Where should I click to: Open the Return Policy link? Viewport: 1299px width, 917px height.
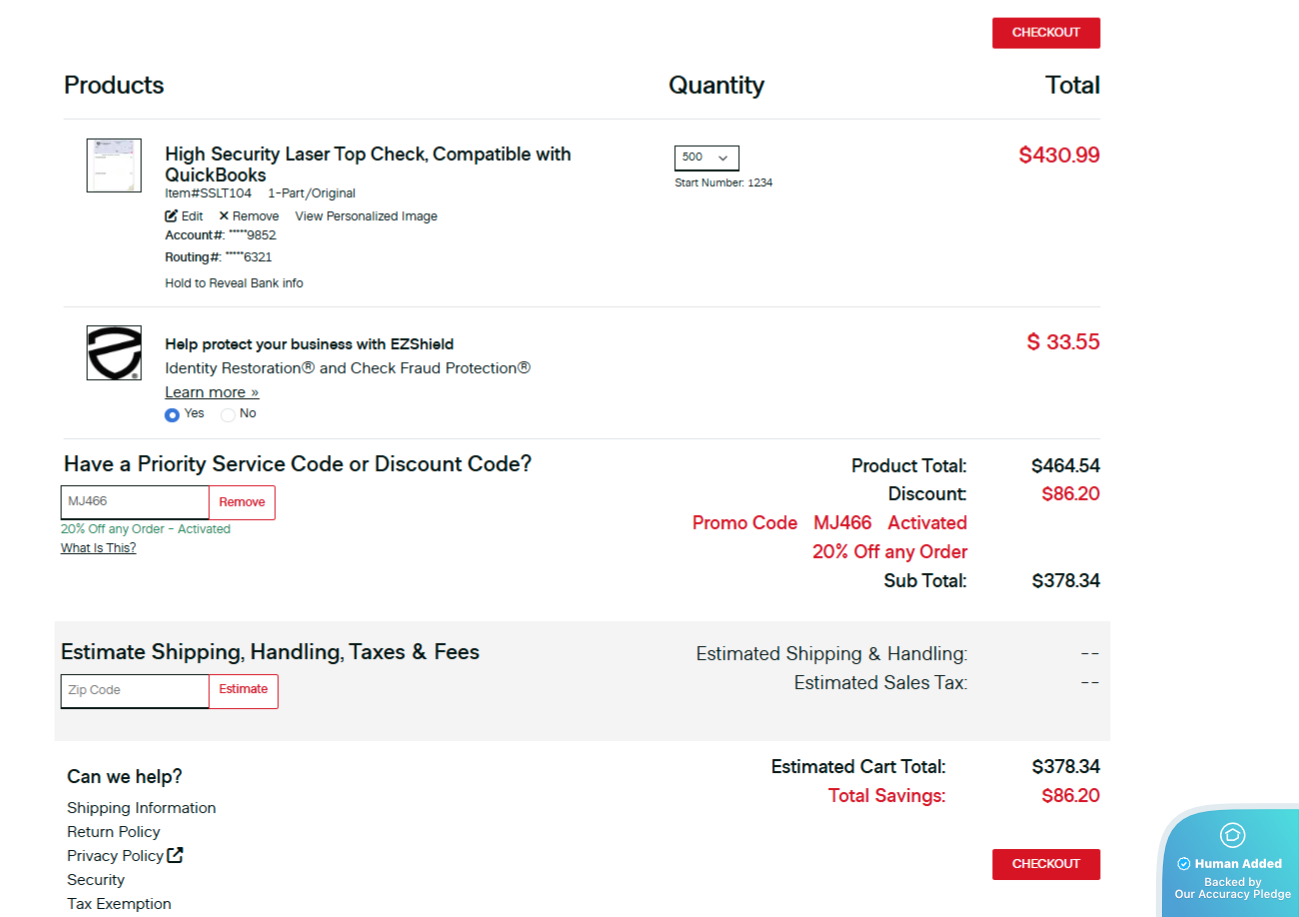click(x=113, y=832)
